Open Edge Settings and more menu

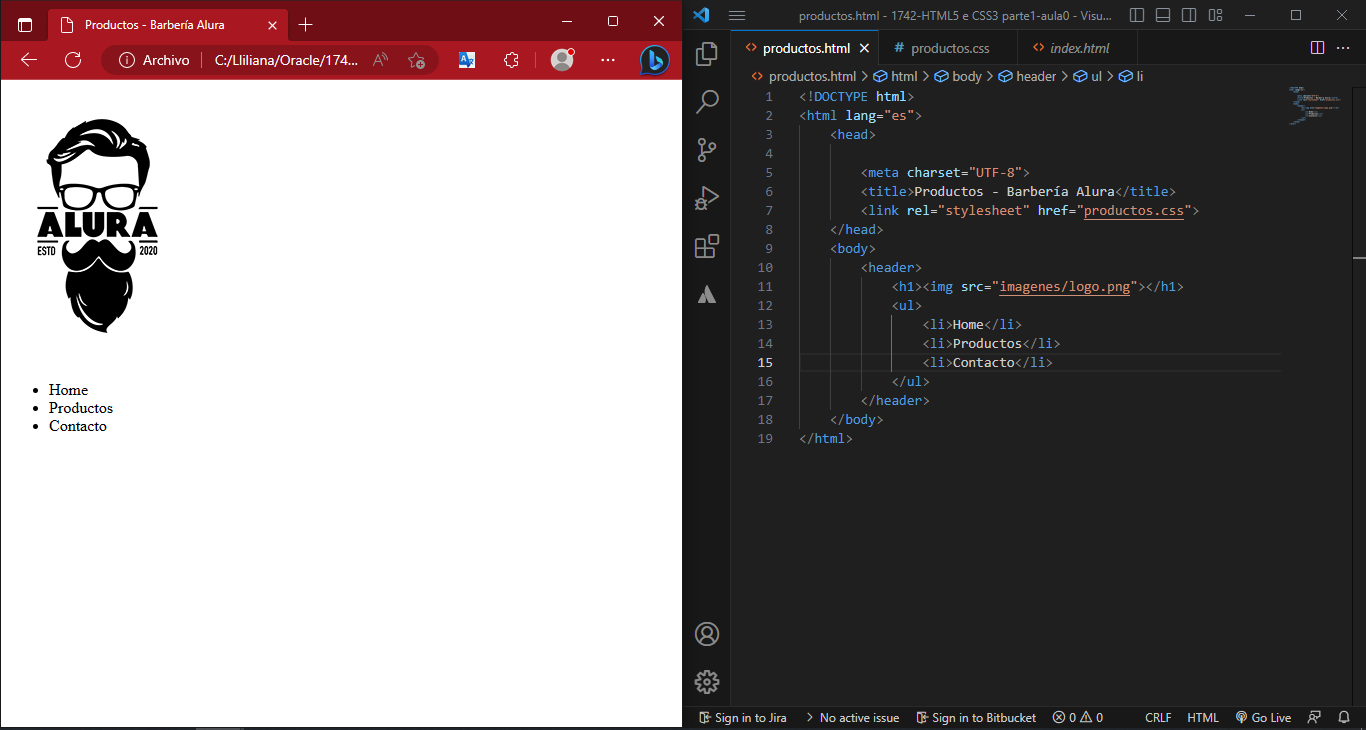(608, 60)
